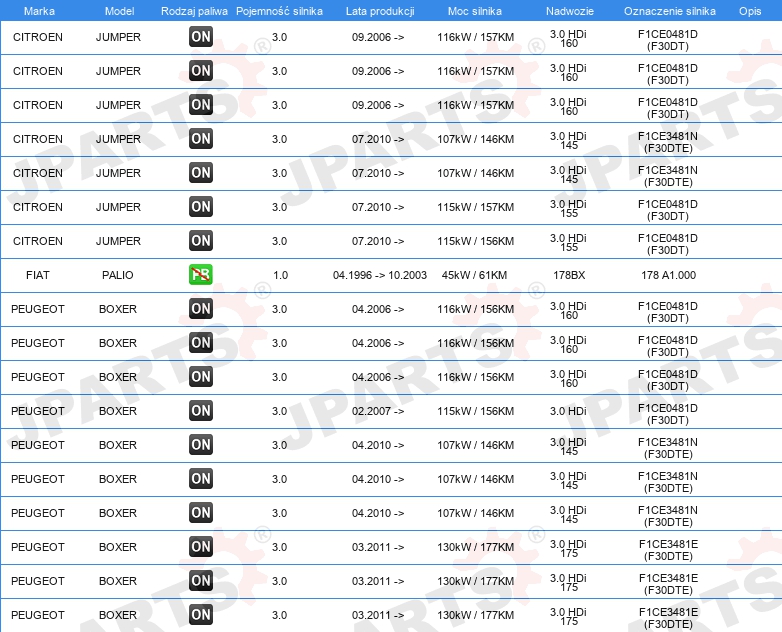
Task: Click the Pojemność silnika column header
Action: coord(279,11)
